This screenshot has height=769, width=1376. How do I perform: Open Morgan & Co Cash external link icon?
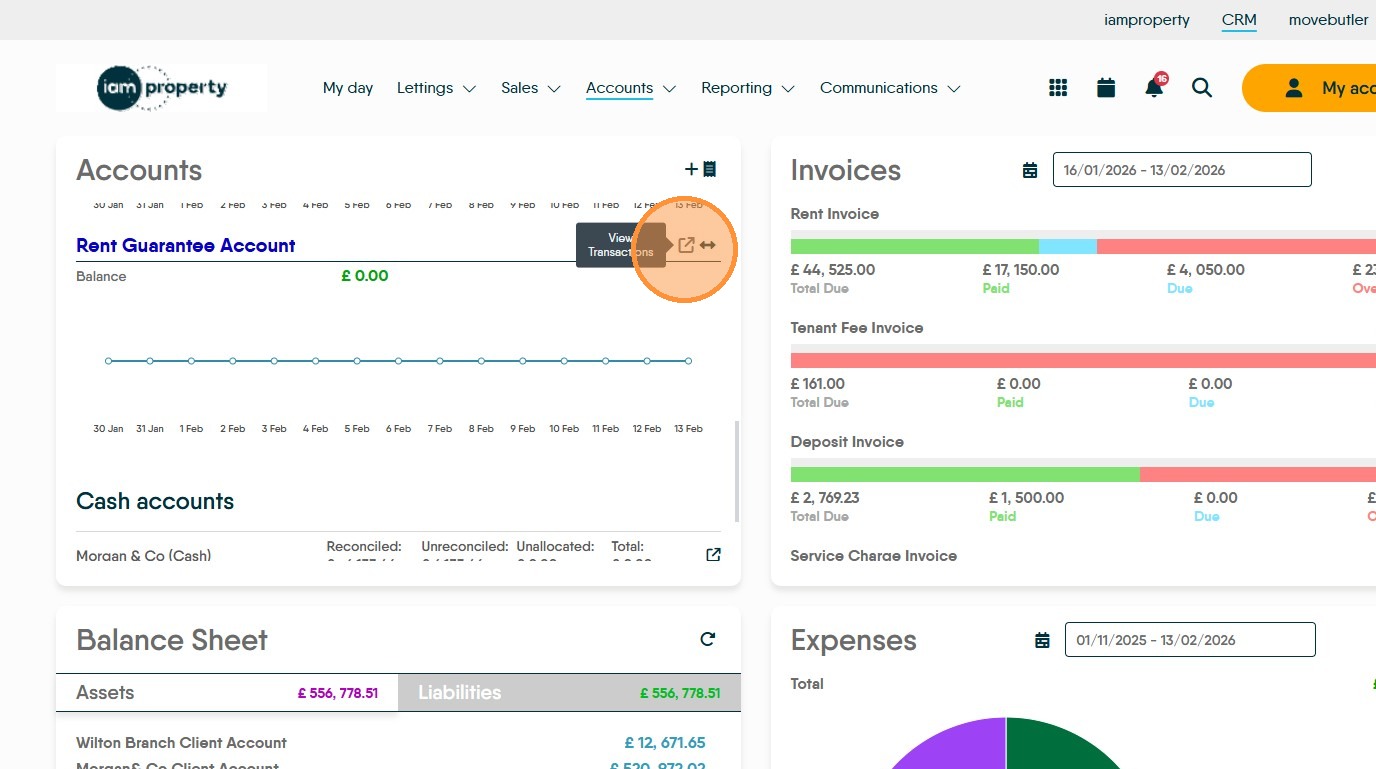coord(713,555)
